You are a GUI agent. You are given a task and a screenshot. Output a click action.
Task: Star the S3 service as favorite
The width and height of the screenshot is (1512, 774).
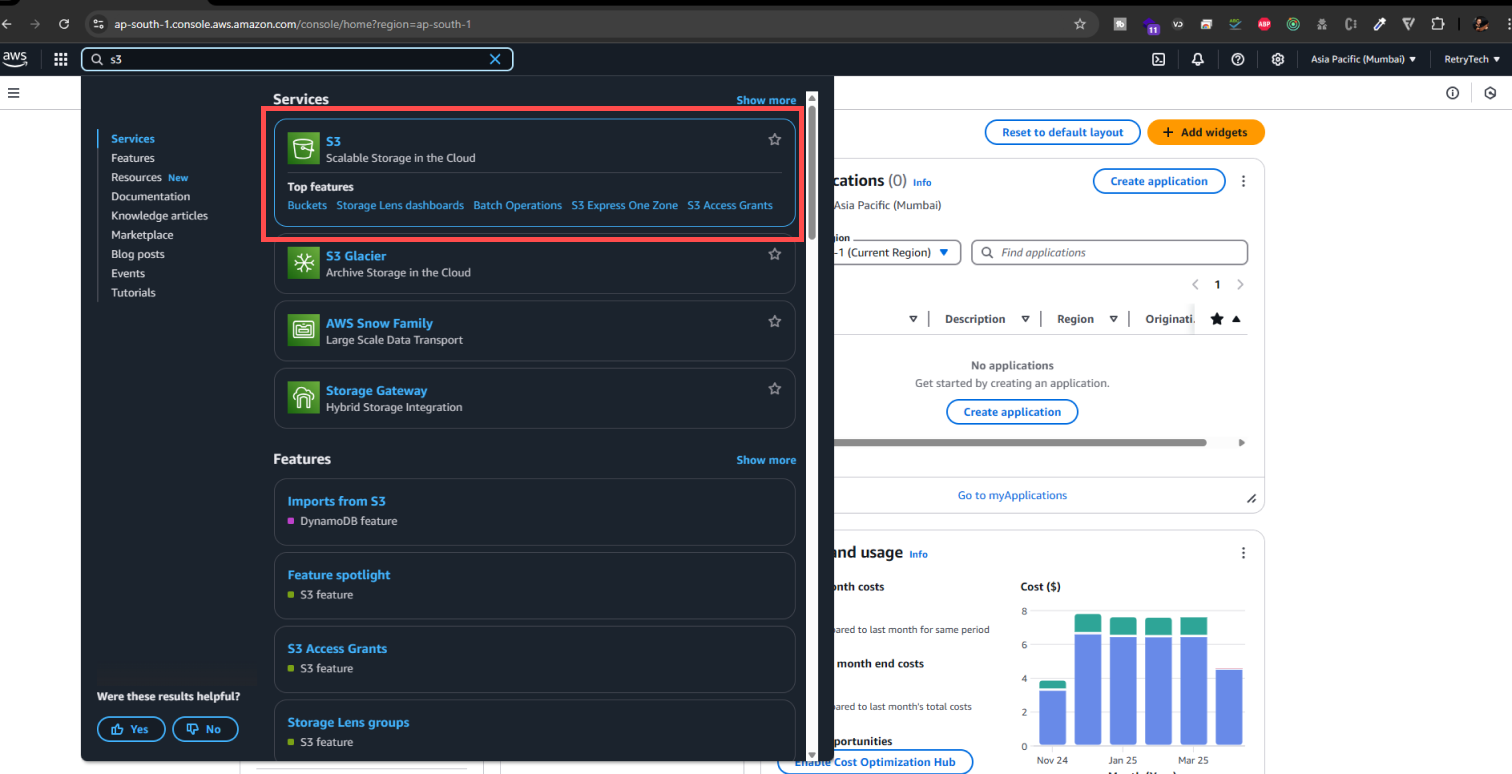(774, 139)
